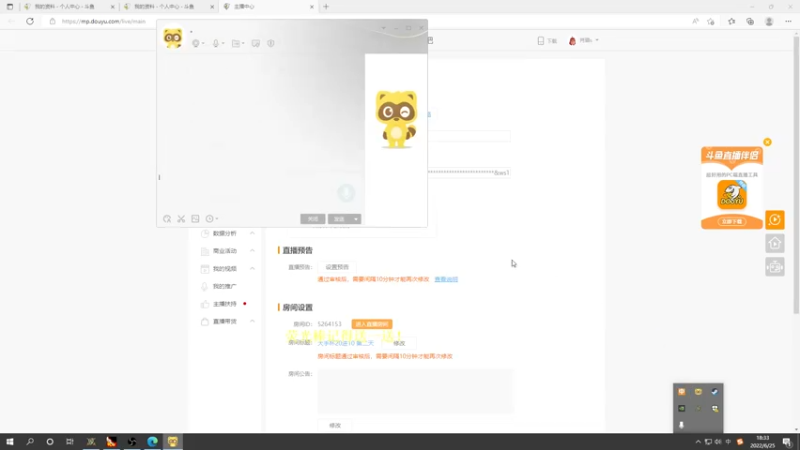Open Microsoft Edge from taskbar
The height and width of the screenshot is (450, 800).
pyautogui.click(x=152, y=442)
